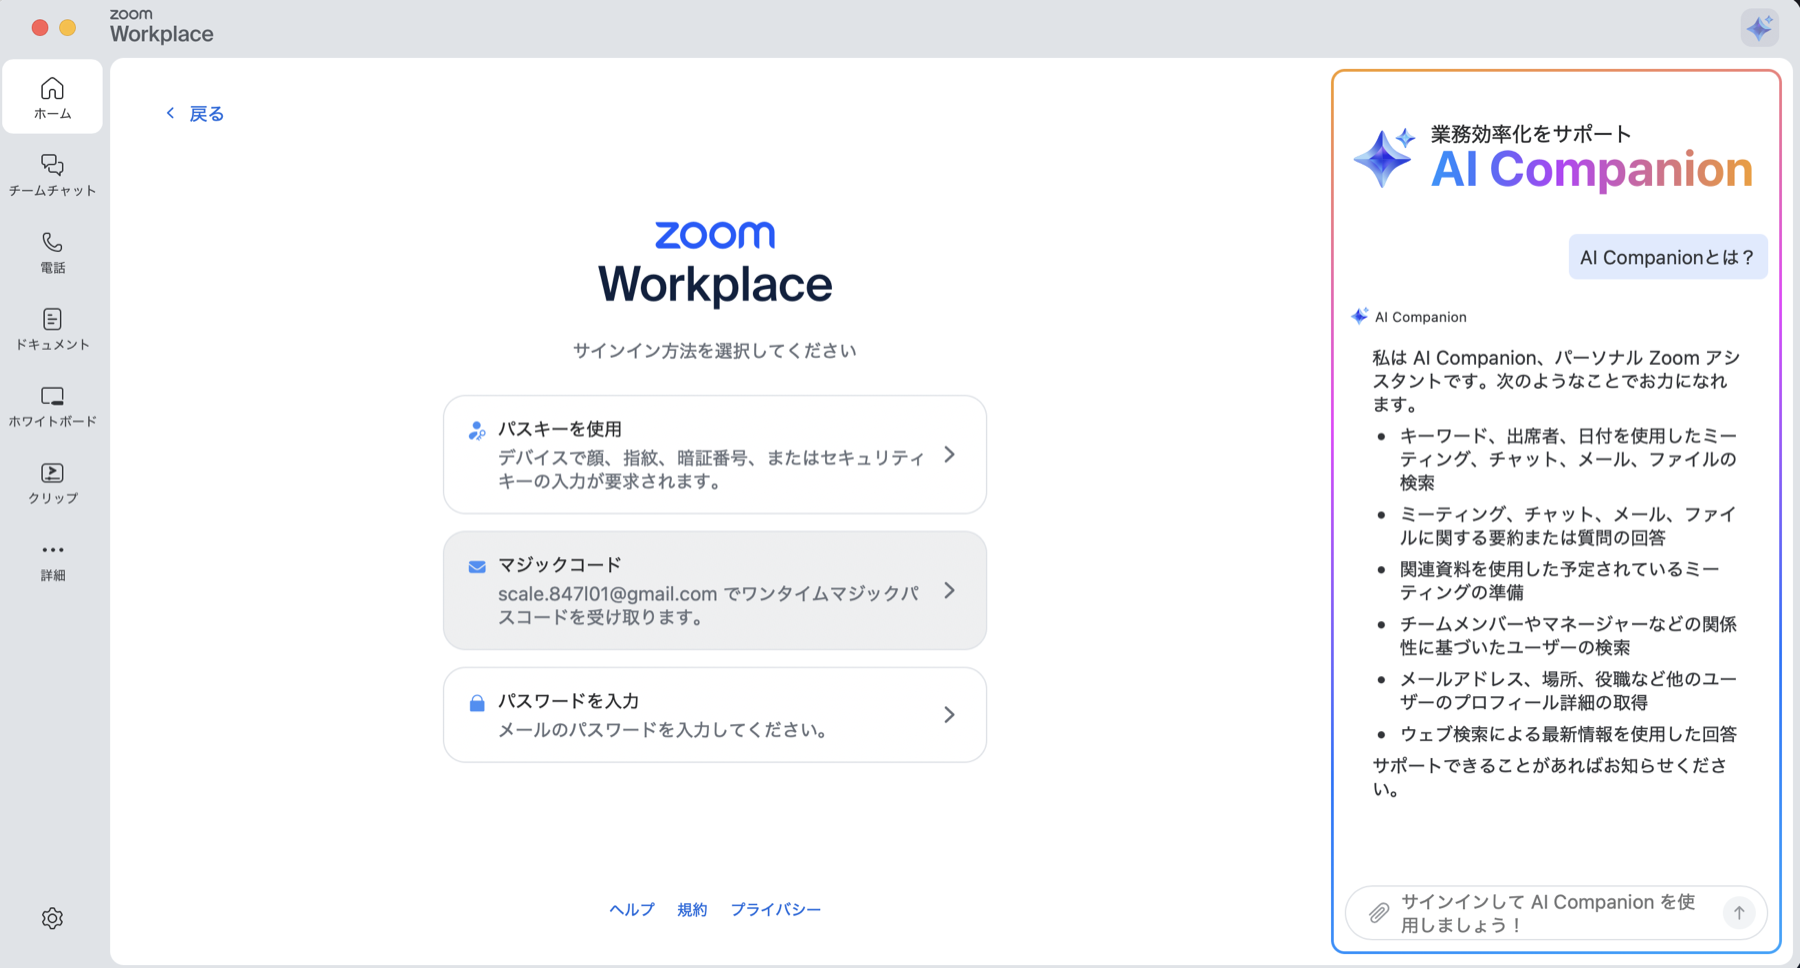Choose パスワードを入力 sign-in option title

(568, 701)
